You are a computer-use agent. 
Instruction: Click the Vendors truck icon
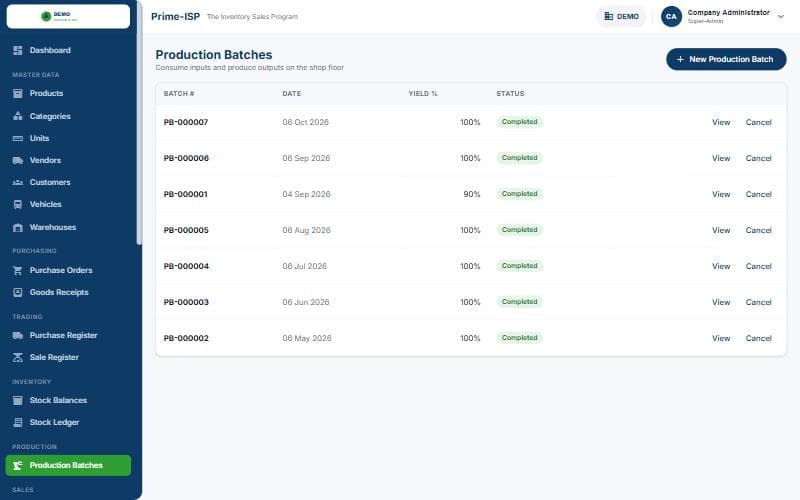(18, 160)
